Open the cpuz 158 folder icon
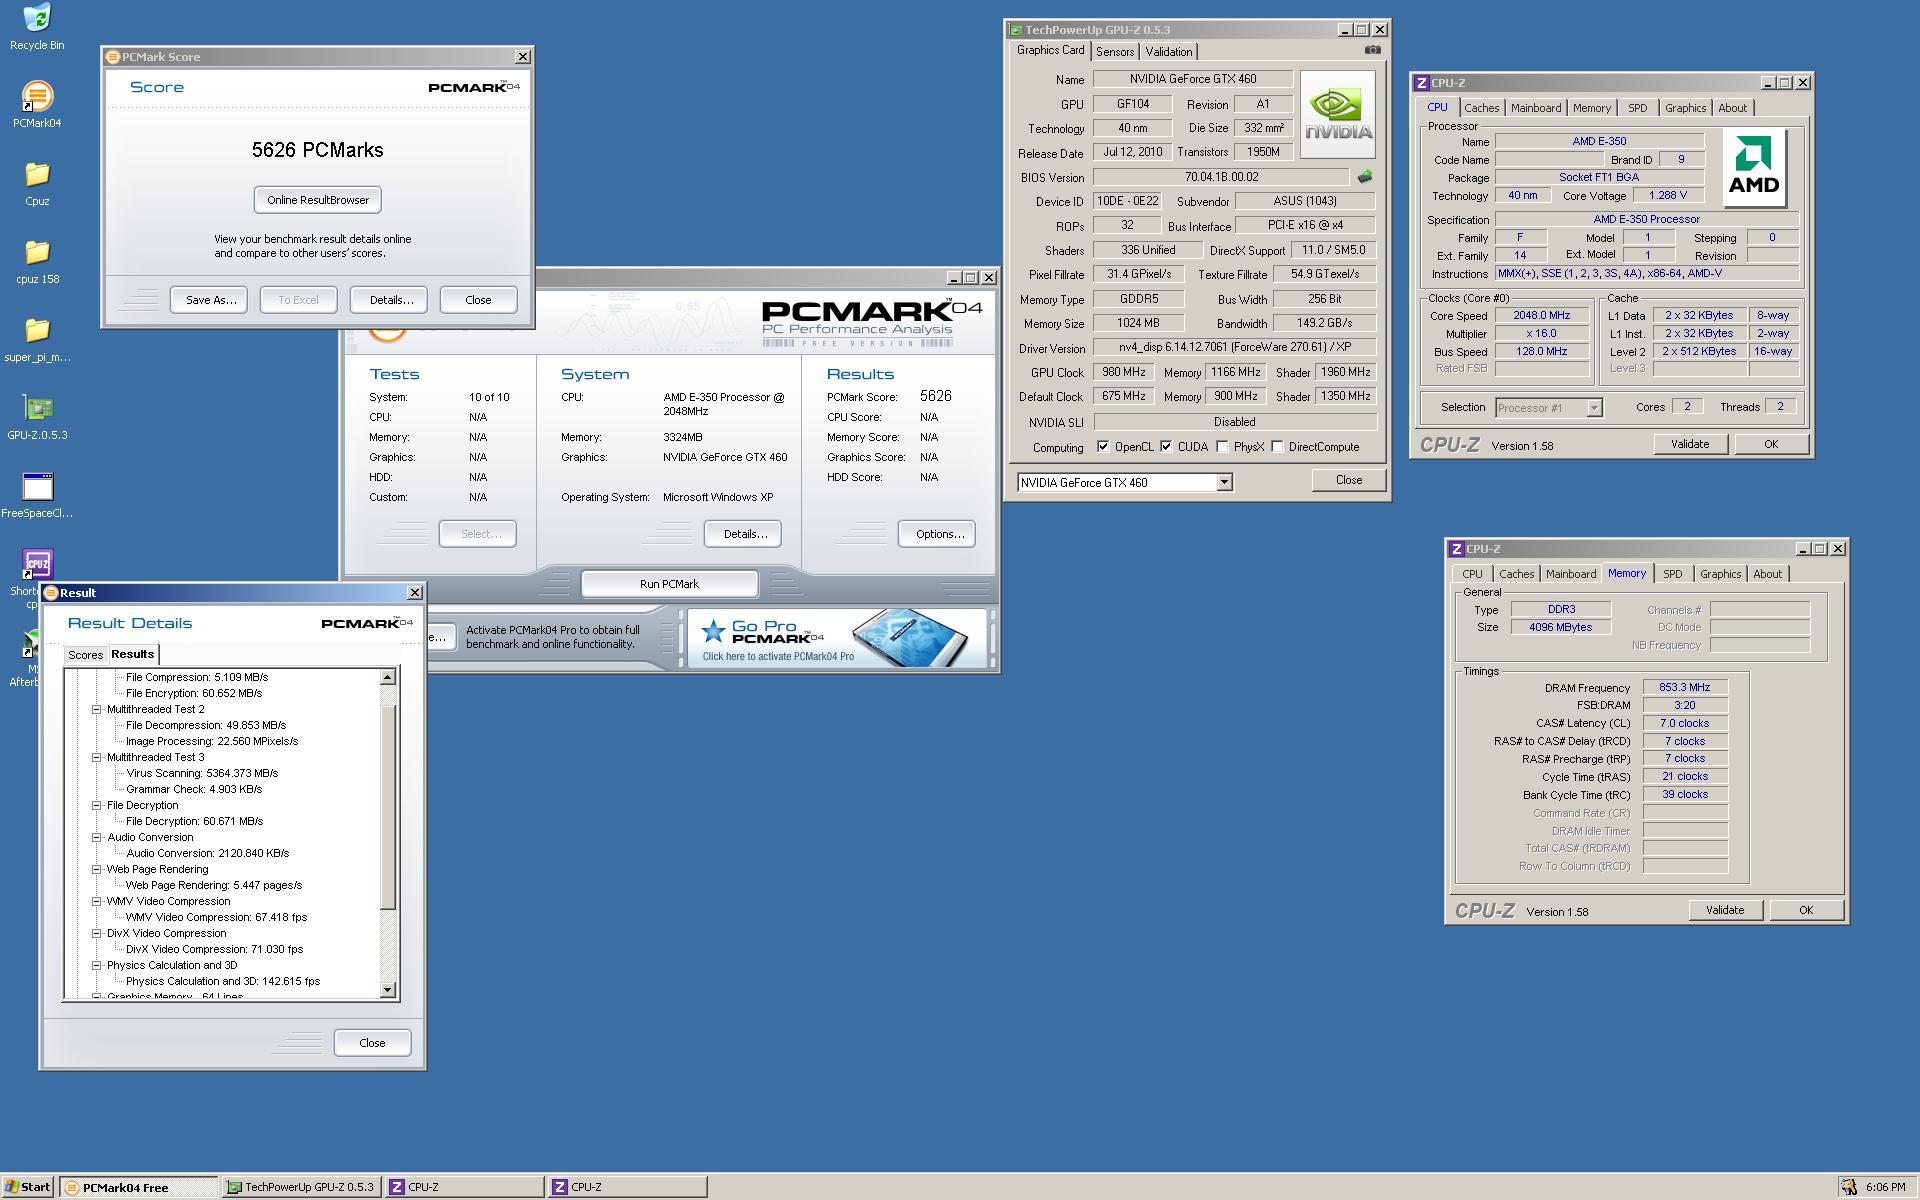1920x1200 pixels. (x=37, y=261)
